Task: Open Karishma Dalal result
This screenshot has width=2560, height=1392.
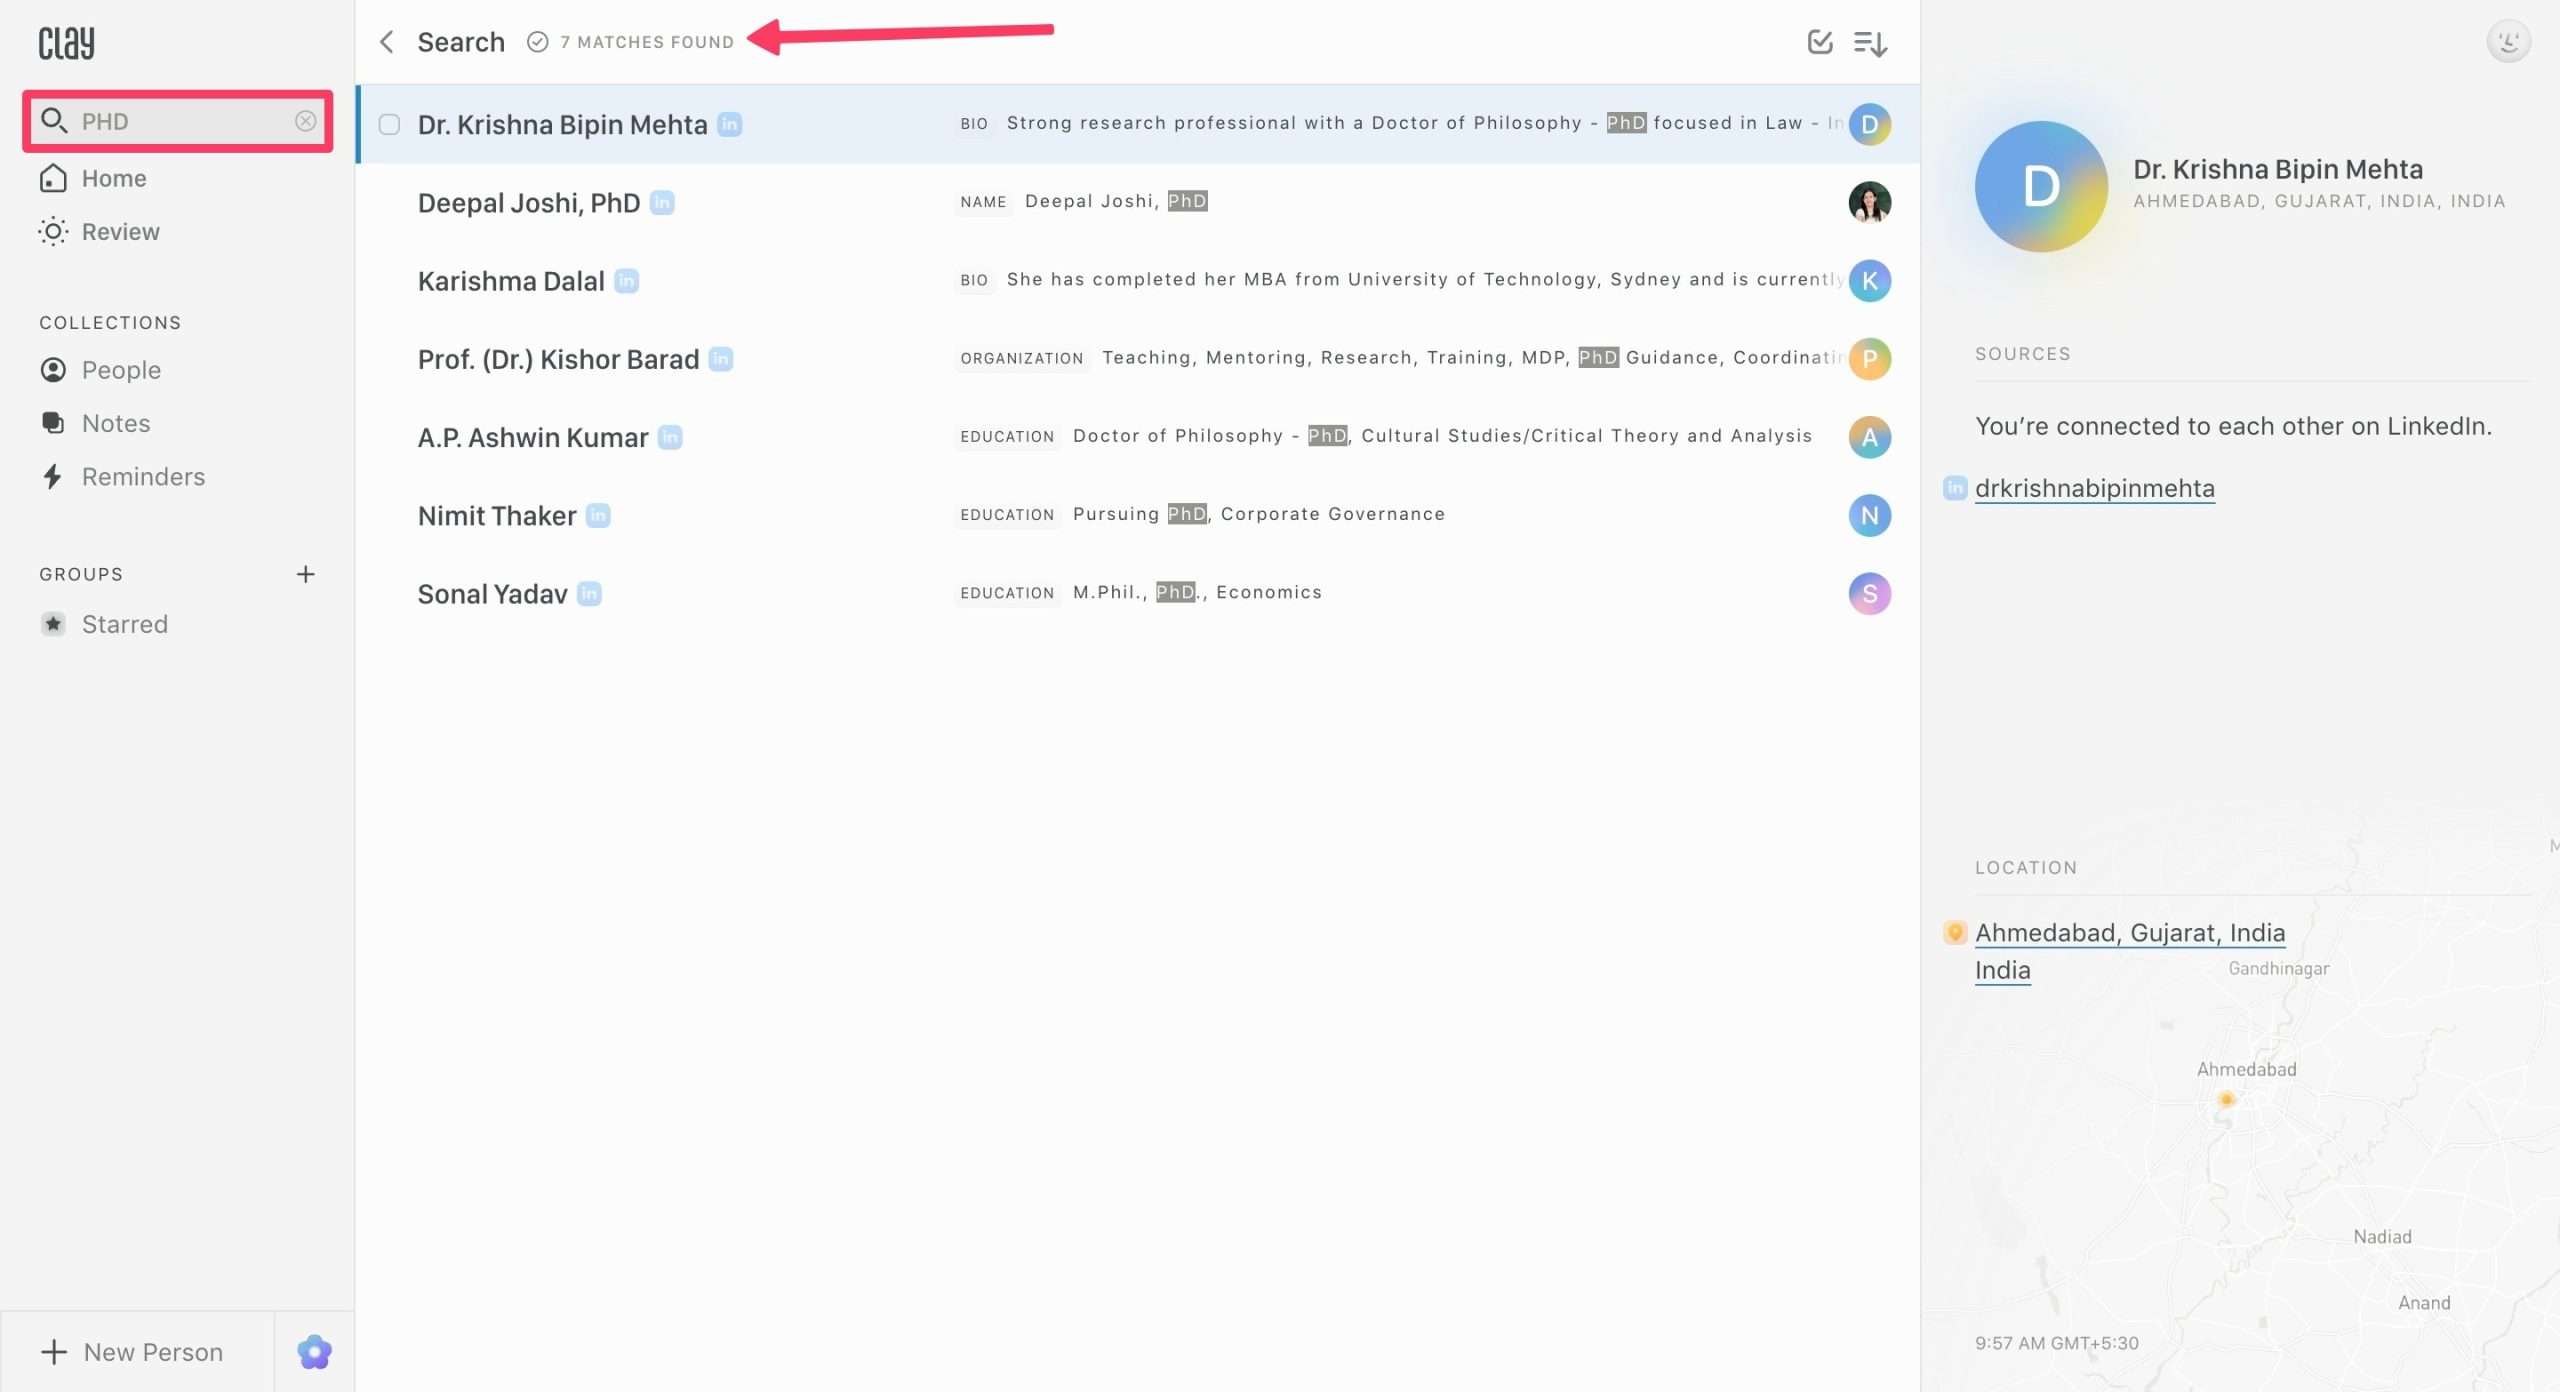Action: point(1137,281)
